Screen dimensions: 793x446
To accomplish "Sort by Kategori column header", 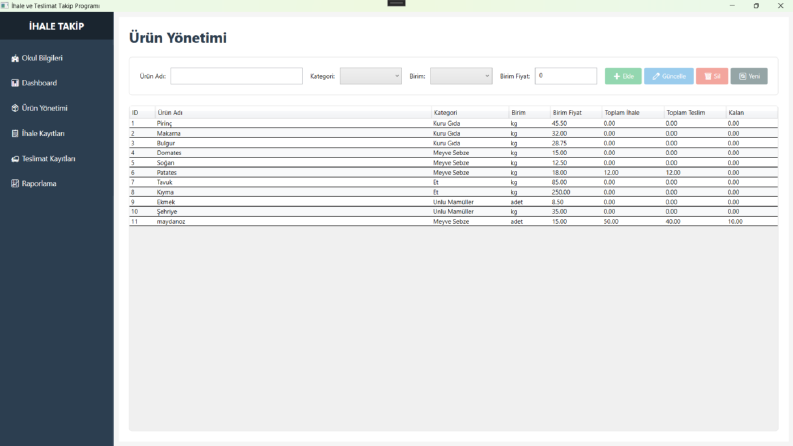I will [470, 113].
